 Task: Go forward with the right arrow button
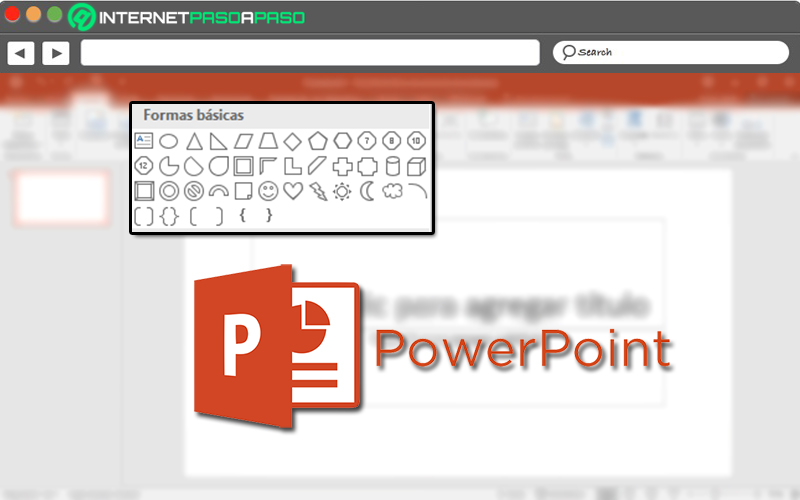click(x=56, y=53)
